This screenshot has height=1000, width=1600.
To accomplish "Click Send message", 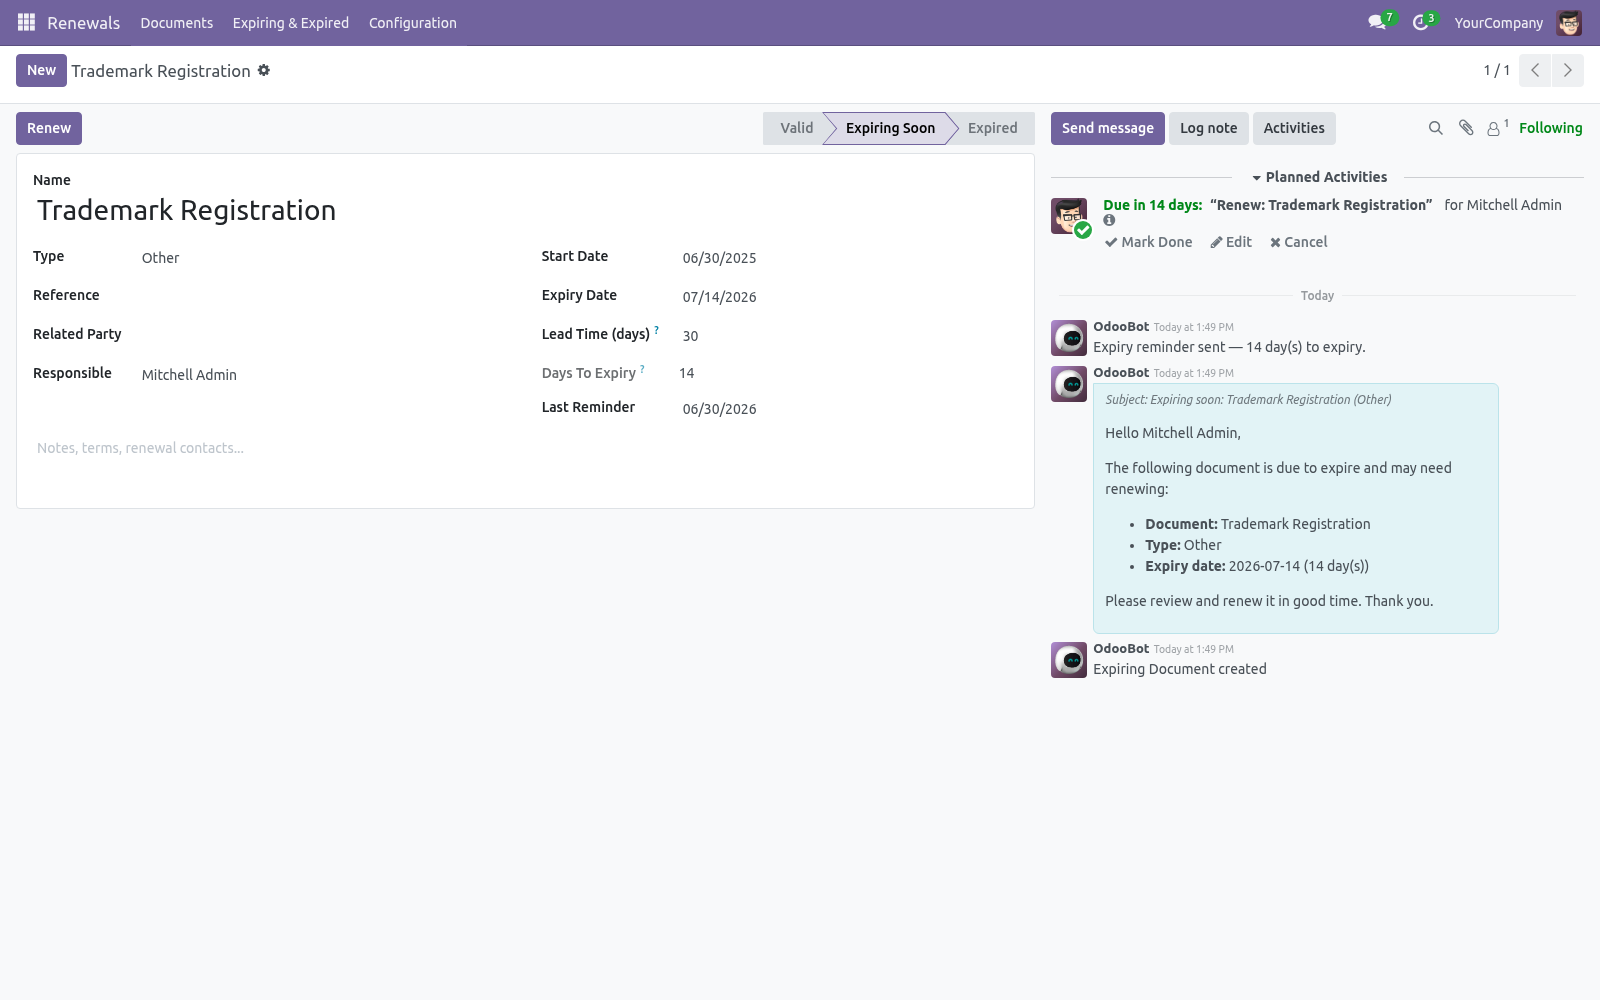I will click(1107, 128).
